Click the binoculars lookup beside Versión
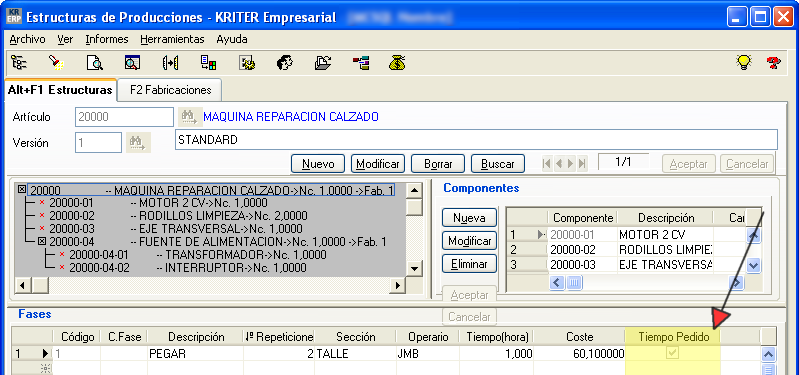Image resolution: width=799 pixels, height=375 pixels. [138, 143]
